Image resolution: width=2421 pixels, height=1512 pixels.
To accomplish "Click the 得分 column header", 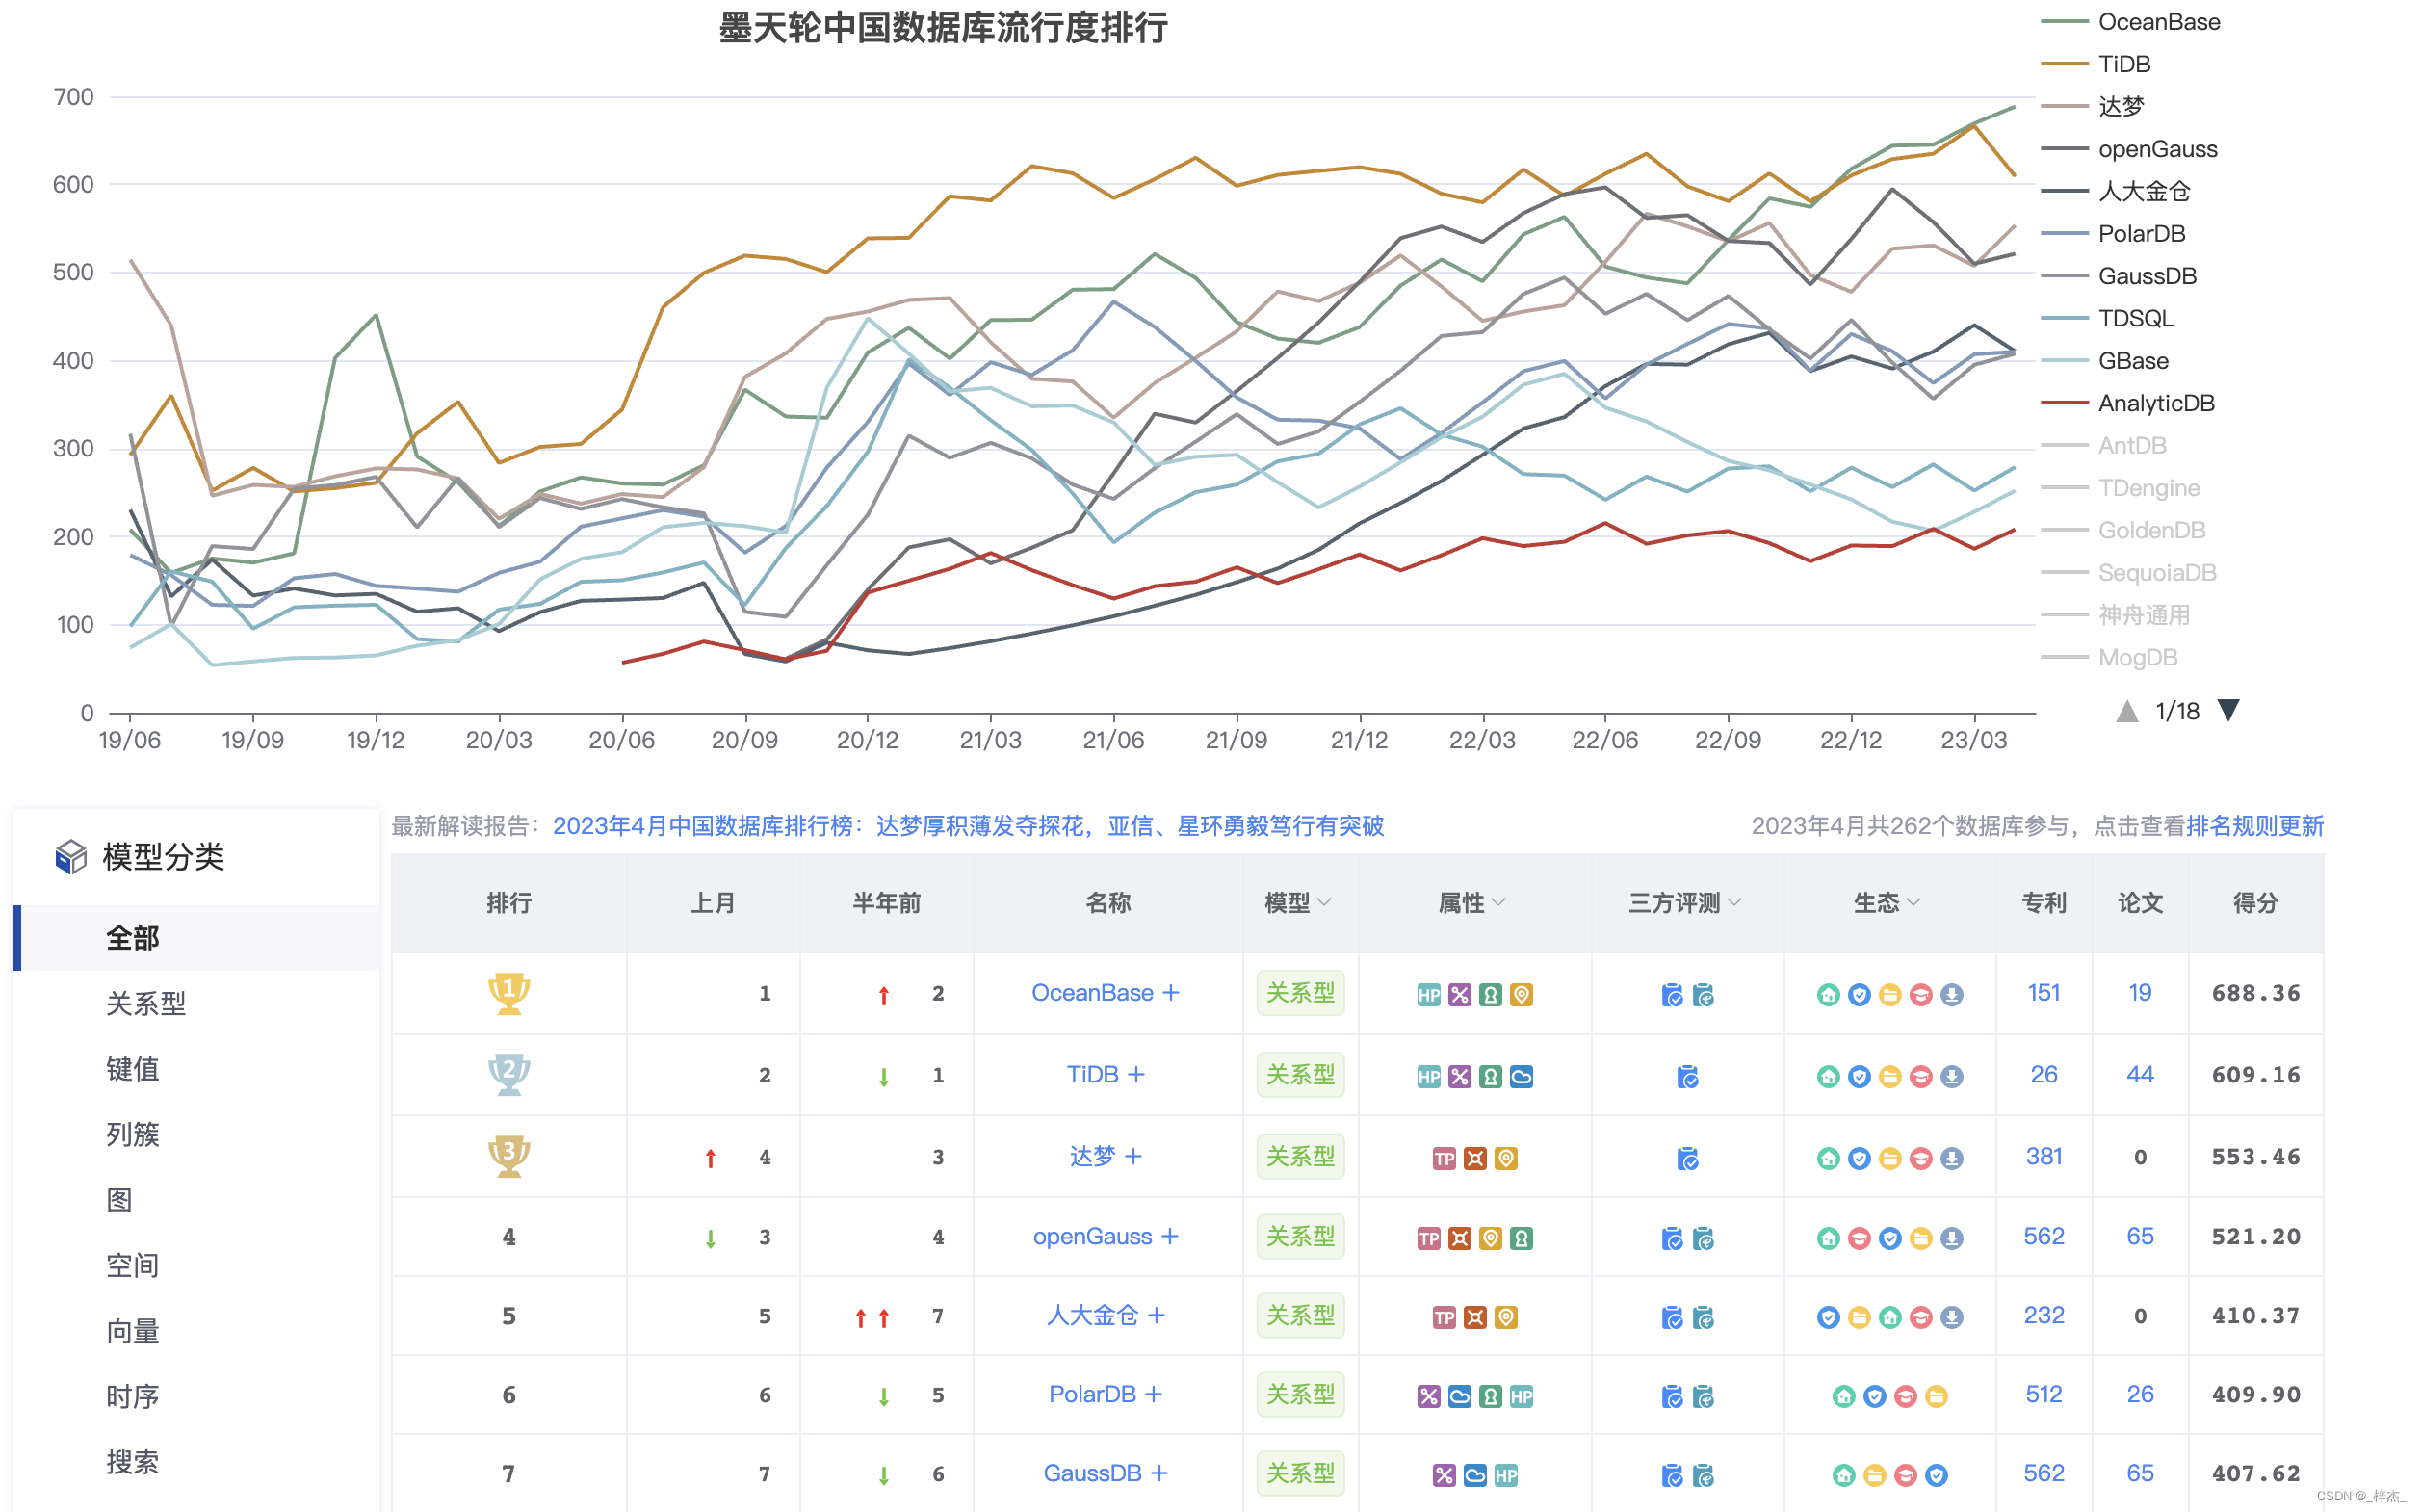I will point(2255,903).
